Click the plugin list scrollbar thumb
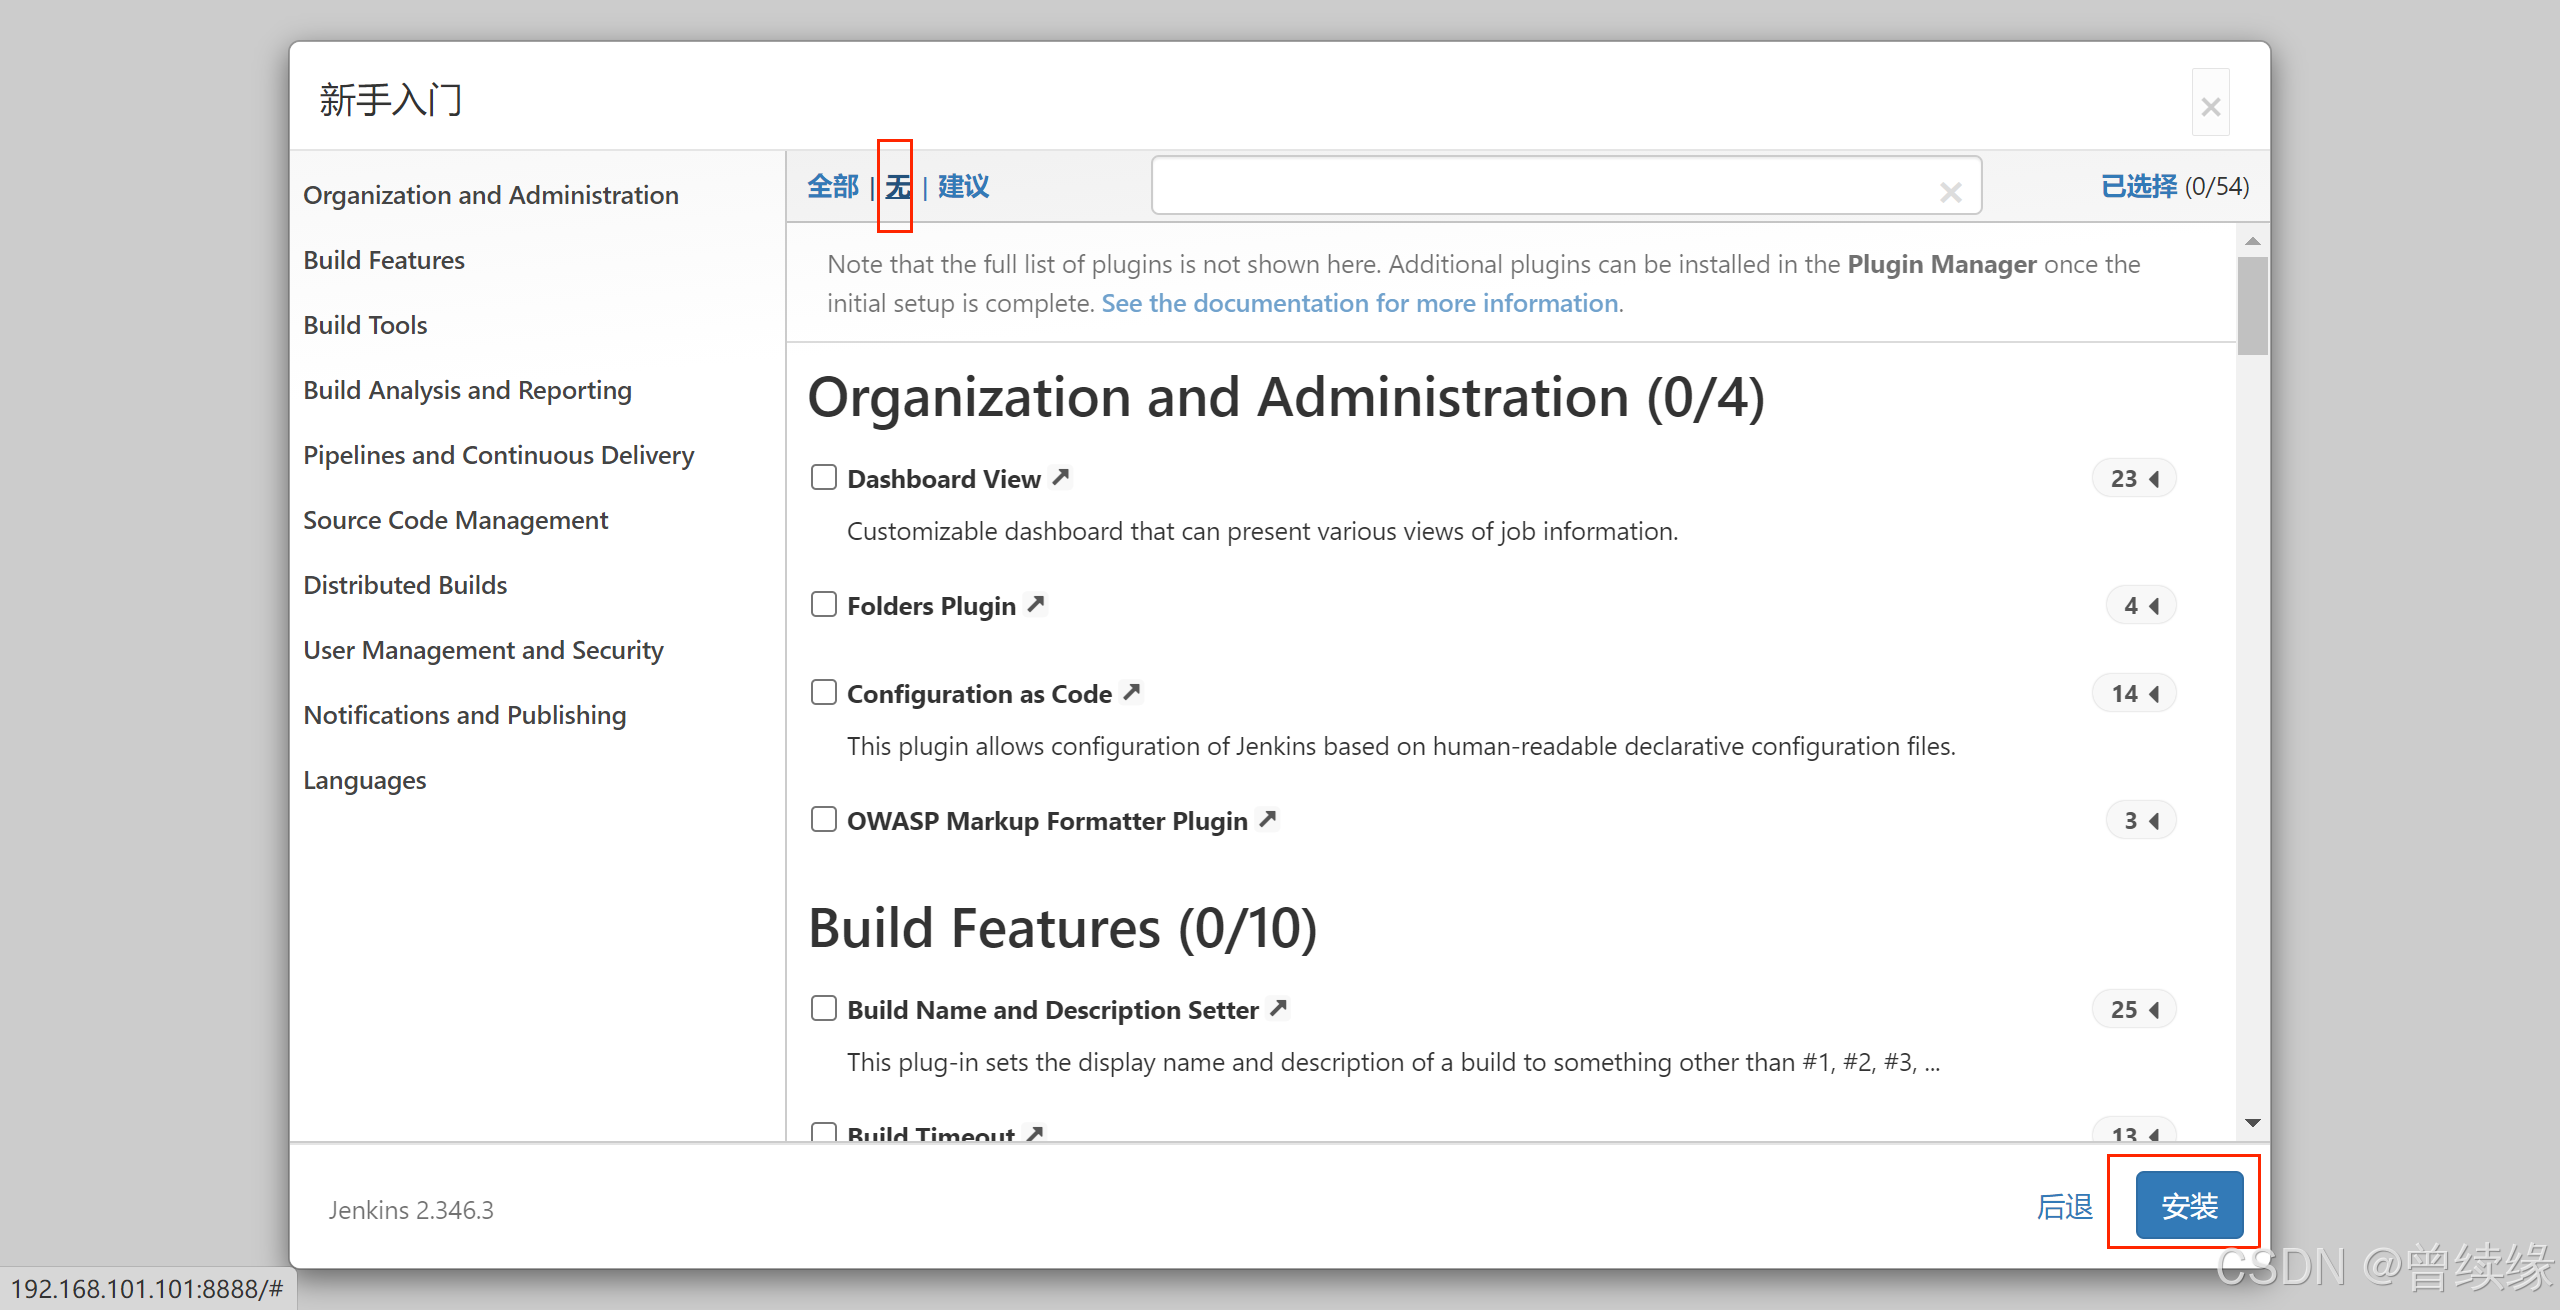Screen dimensions: 2560x1310 pos(2253,306)
